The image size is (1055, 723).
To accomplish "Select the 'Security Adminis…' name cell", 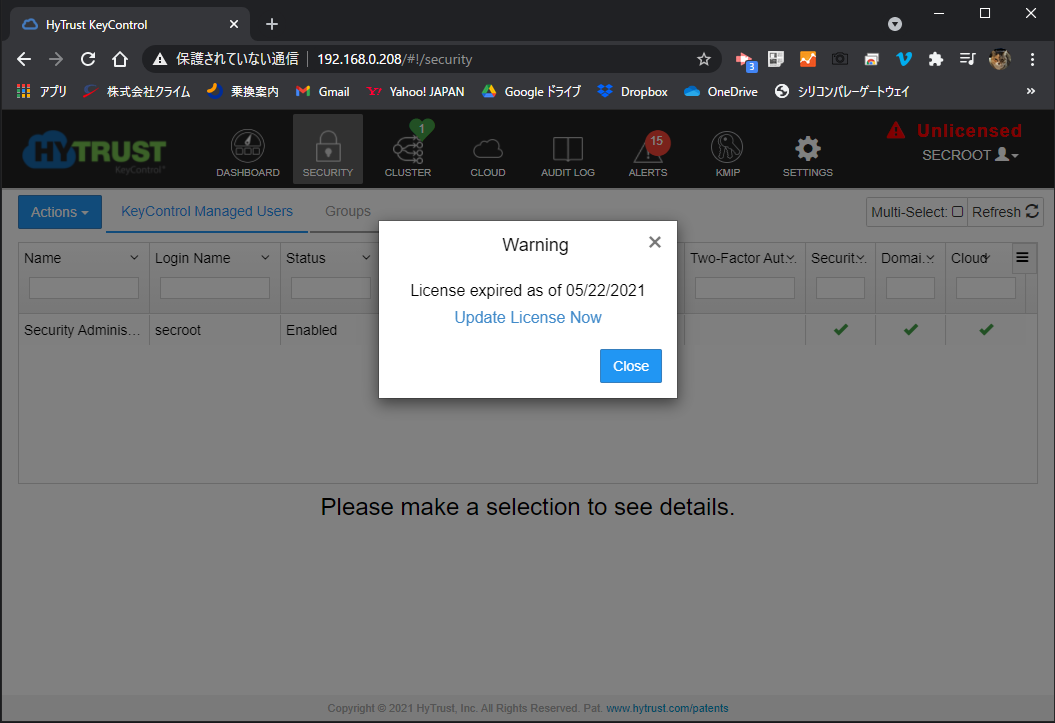I will 84,330.
